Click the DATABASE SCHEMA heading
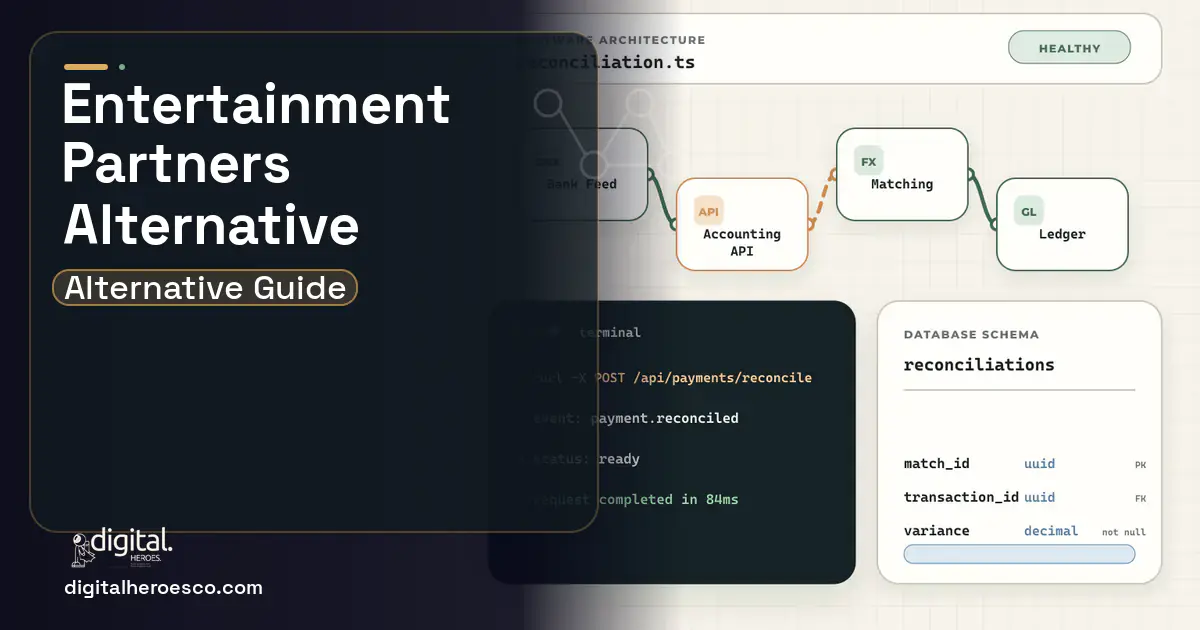 971,335
